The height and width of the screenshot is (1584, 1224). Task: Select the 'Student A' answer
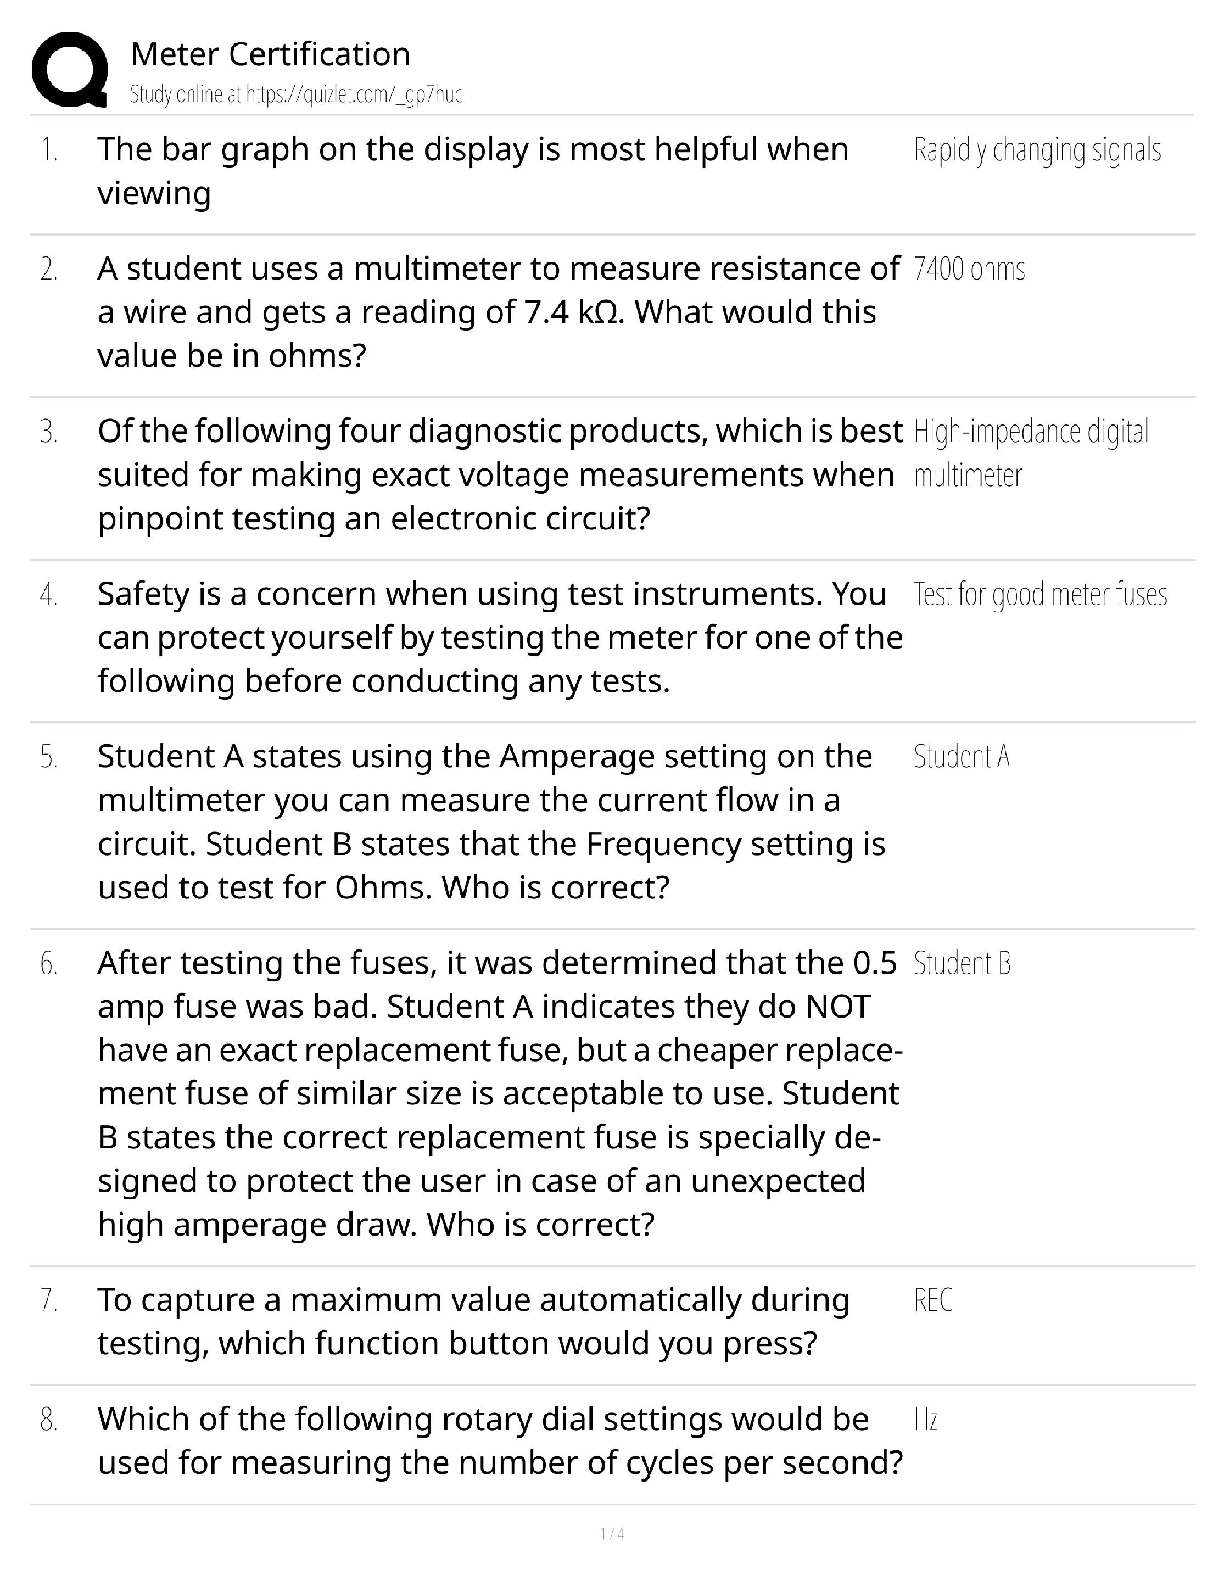(961, 757)
